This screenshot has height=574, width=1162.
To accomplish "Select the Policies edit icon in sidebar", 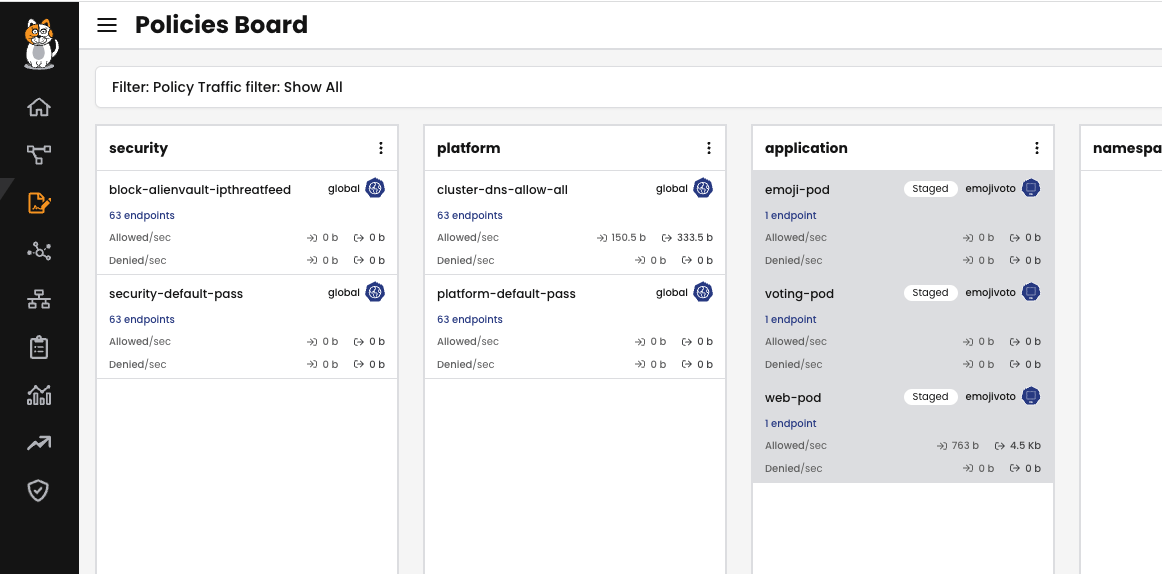I will pos(39,203).
